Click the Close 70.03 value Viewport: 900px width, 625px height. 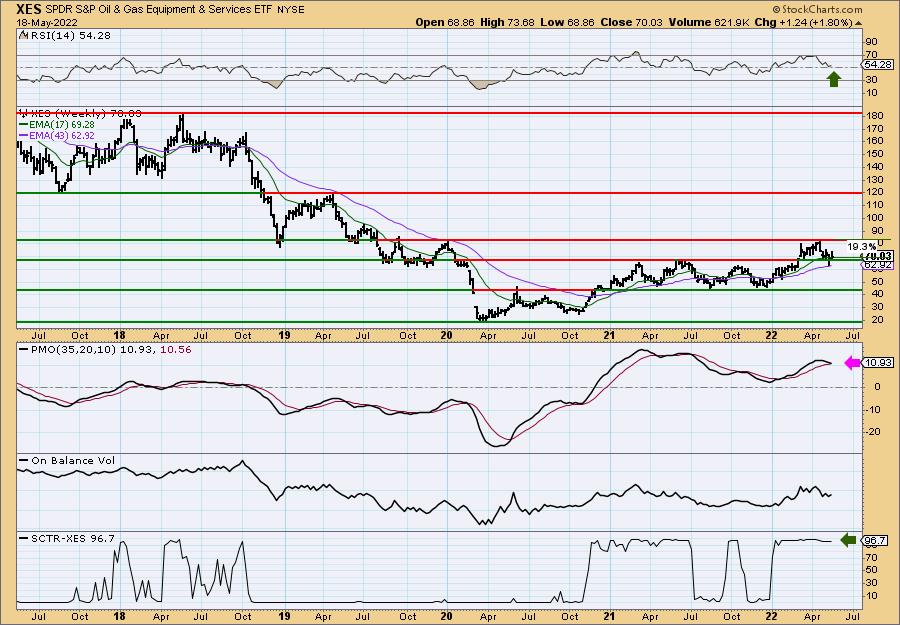631,22
